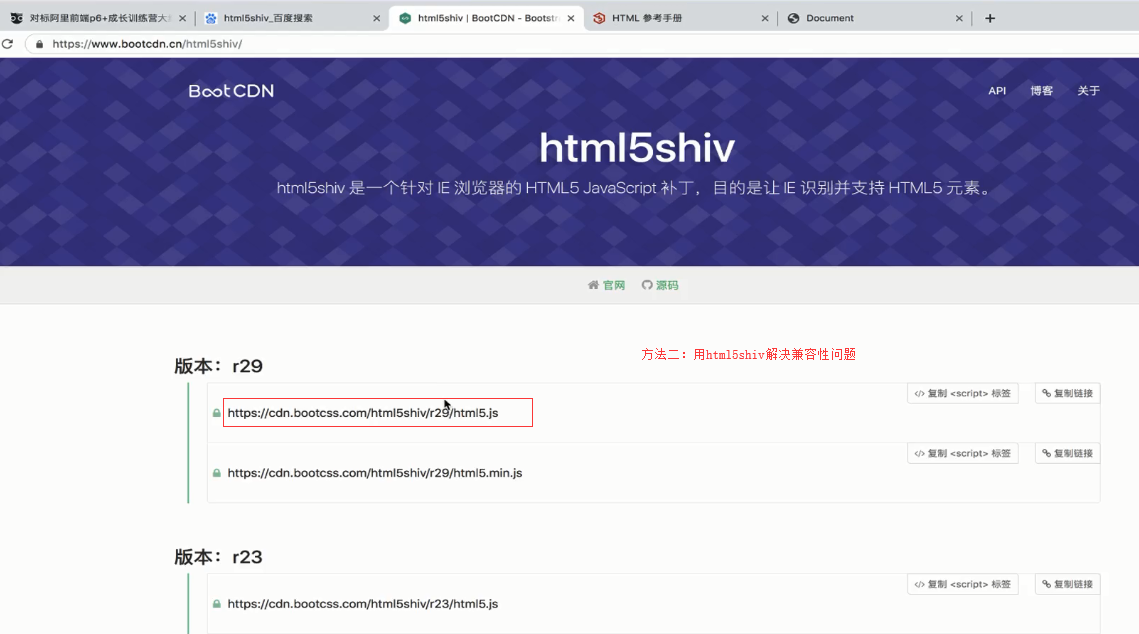Screen dimensions: 1139x634
Task: Copy link for r23 html5.js
Action: click(x=1067, y=584)
